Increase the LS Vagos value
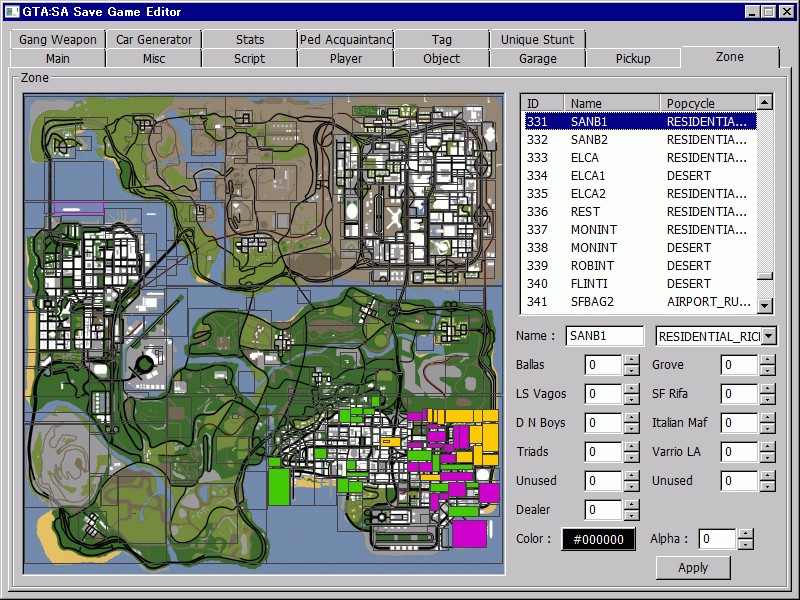This screenshot has height=600, width=800. click(632, 389)
